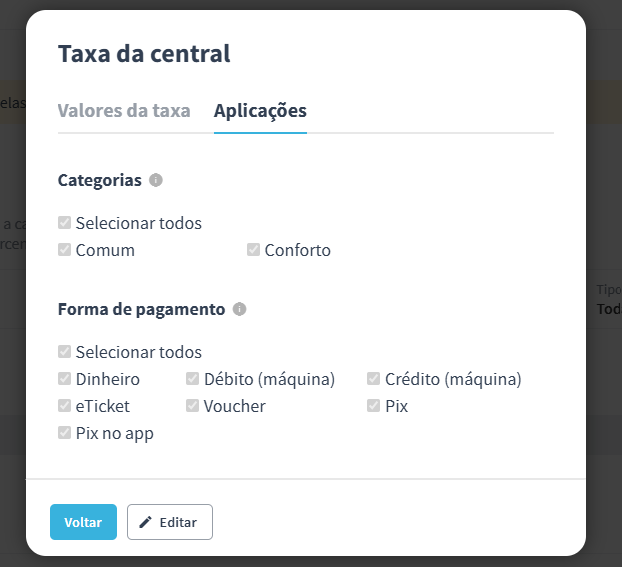Viewport: 622px width, 567px height.
Task: Switch to the Valores da taxa tab
Action: click(x=124, y=111)
